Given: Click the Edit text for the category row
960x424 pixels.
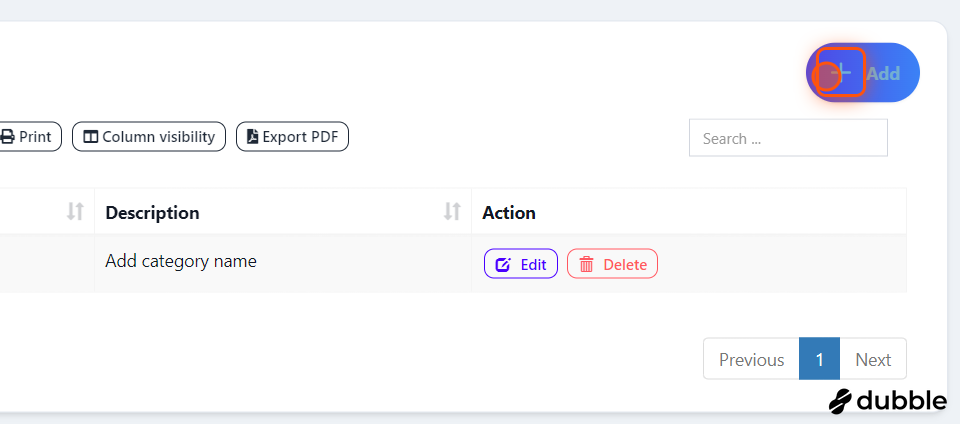Looking at the screenshot, I should point(533,264).
